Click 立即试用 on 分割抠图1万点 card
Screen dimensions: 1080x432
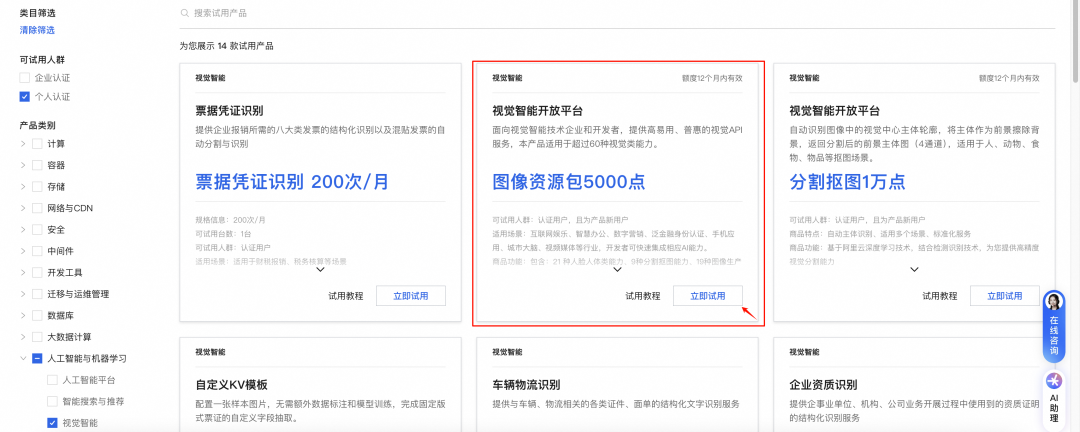[x=1005, y=296]
